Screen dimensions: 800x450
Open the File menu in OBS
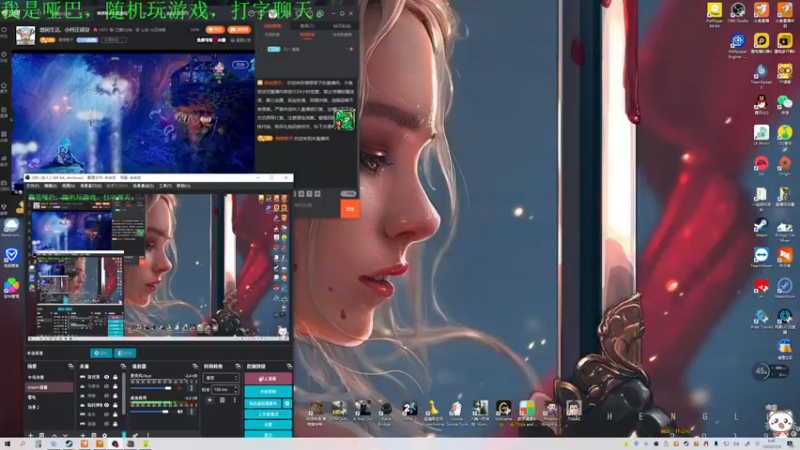[x=33, y=186]
